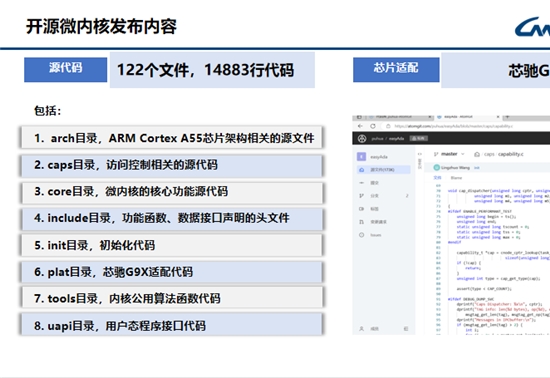Open the master branch dropdown
550x378 pixels.
tap(449, 154)
